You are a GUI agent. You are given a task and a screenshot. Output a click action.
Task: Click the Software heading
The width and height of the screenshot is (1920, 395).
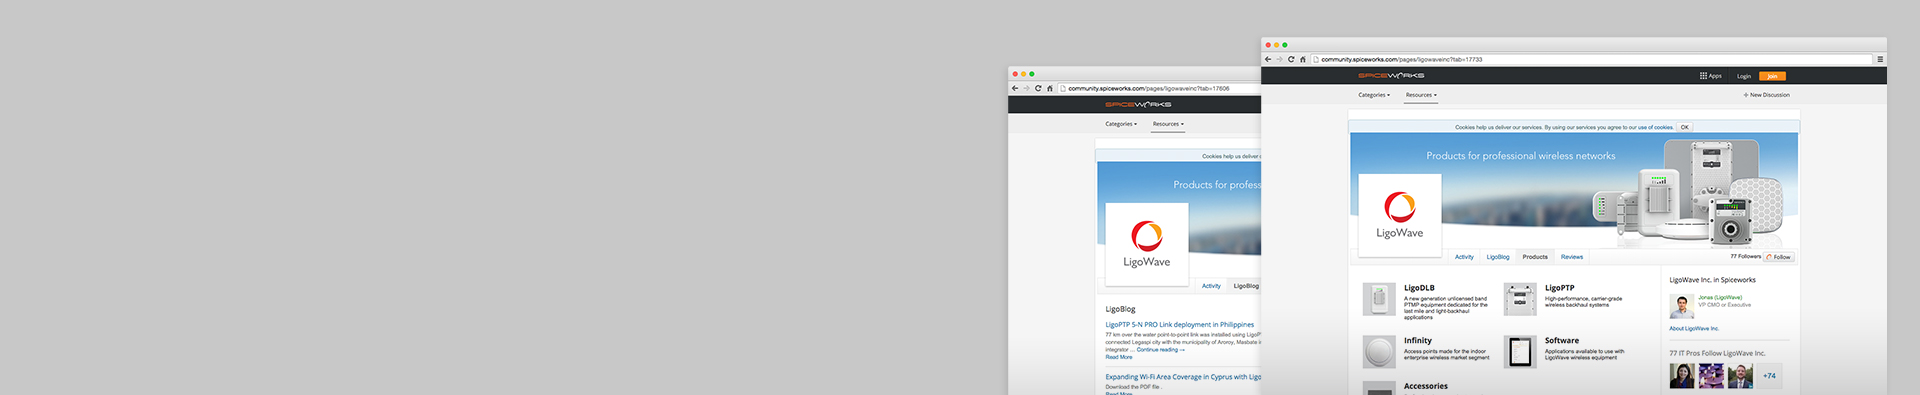pyautogui.click(x=1562, y=341)
